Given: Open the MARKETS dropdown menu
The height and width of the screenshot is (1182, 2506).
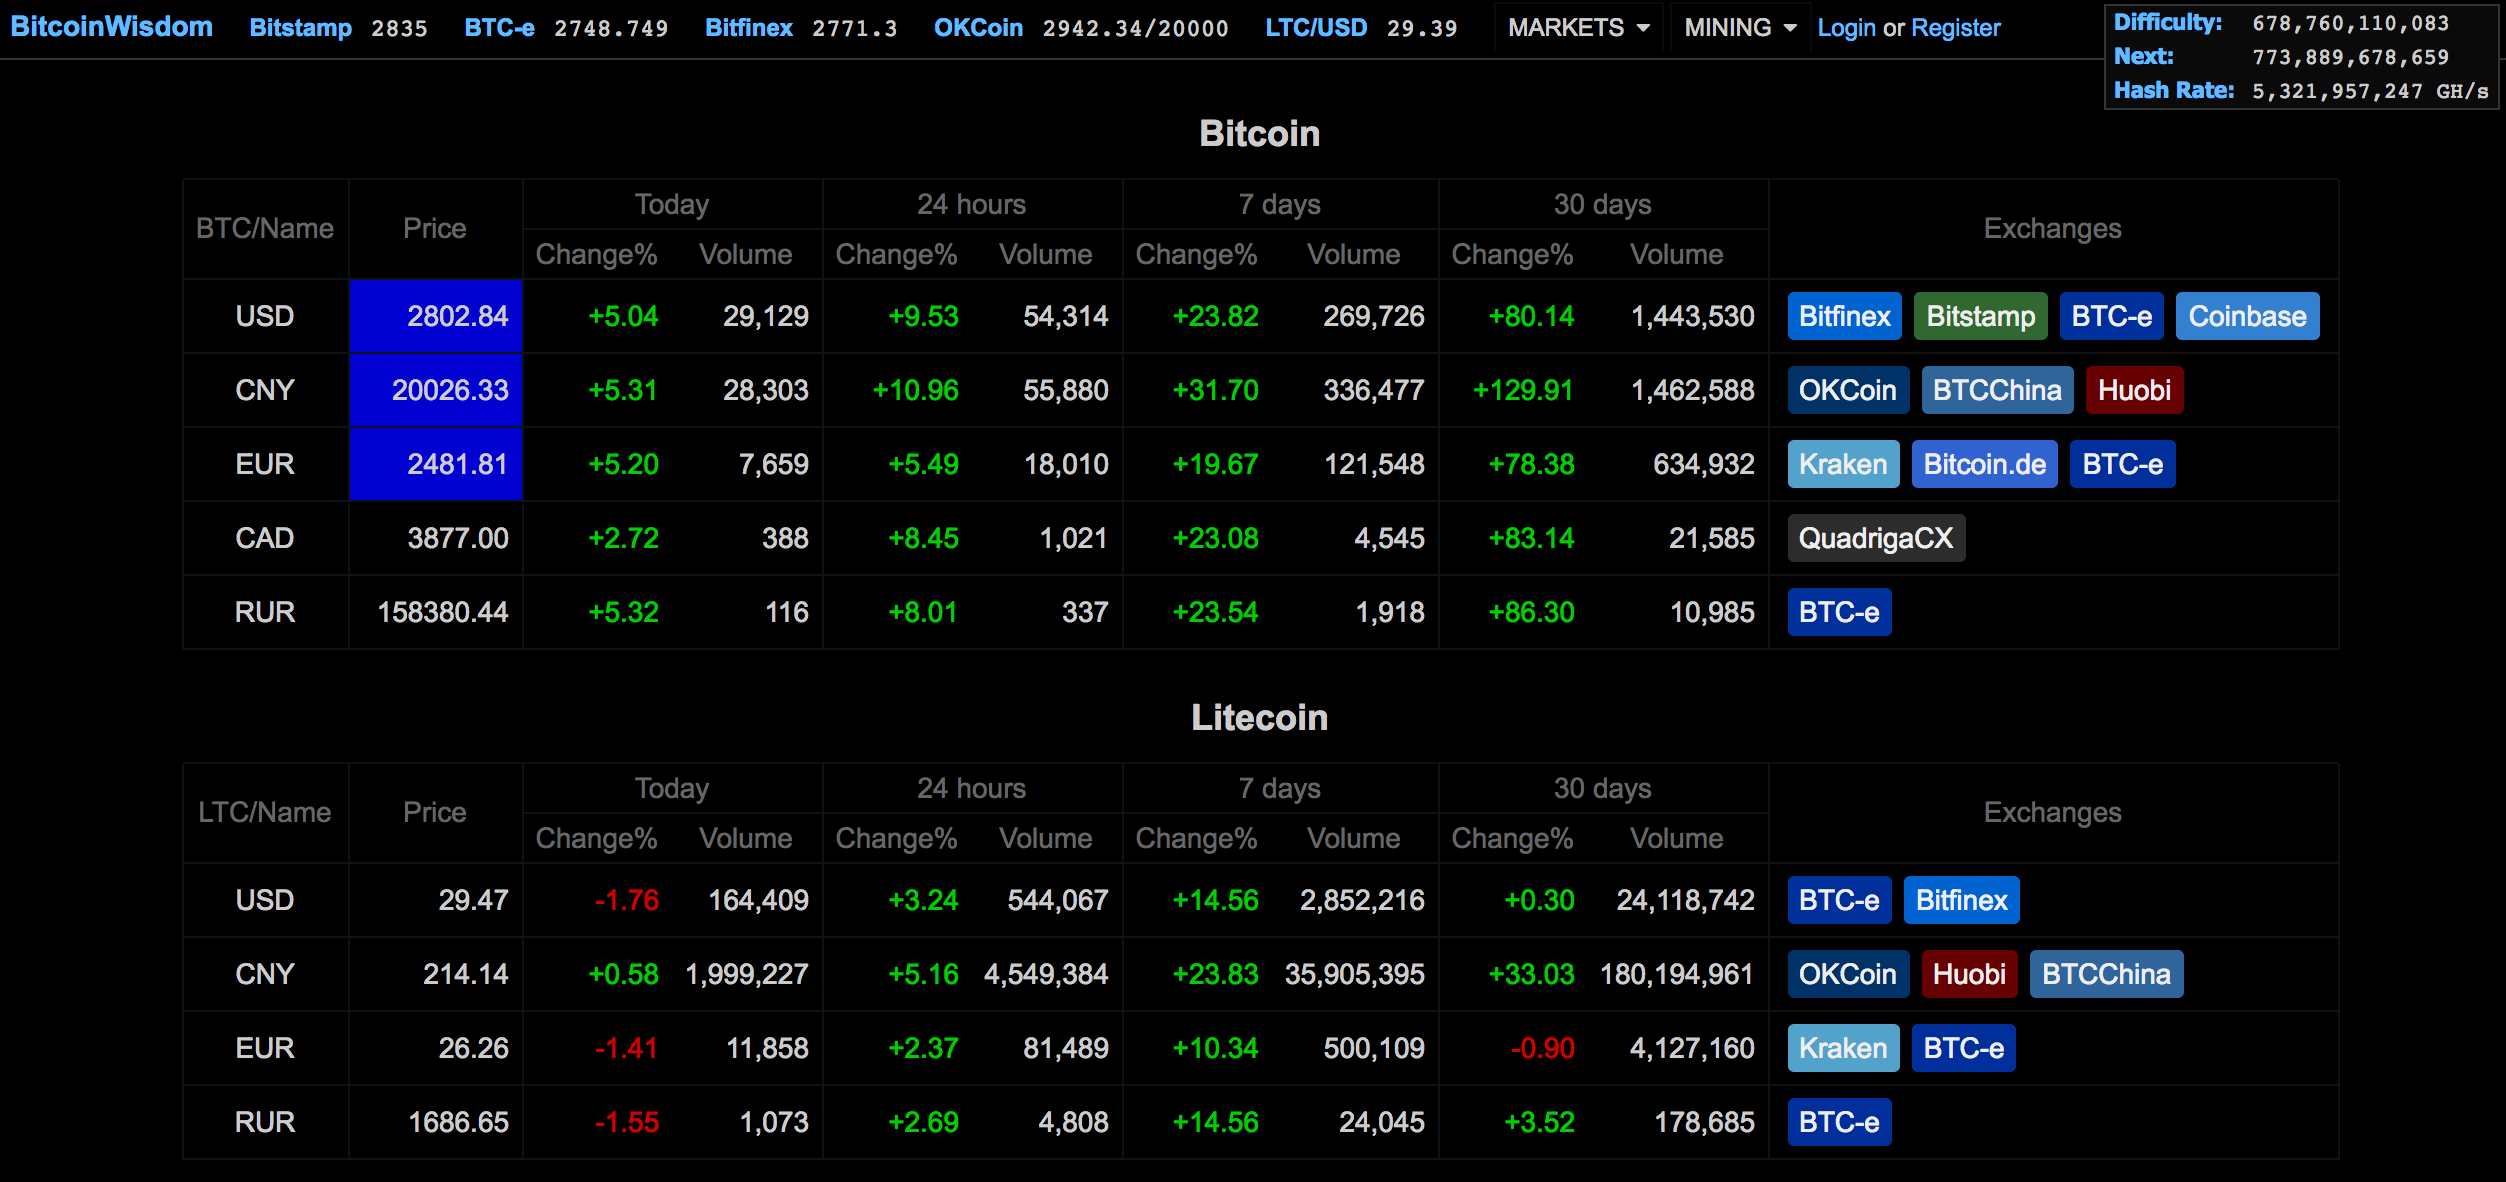Looking at the screenshot, I should coord(1578,28).
